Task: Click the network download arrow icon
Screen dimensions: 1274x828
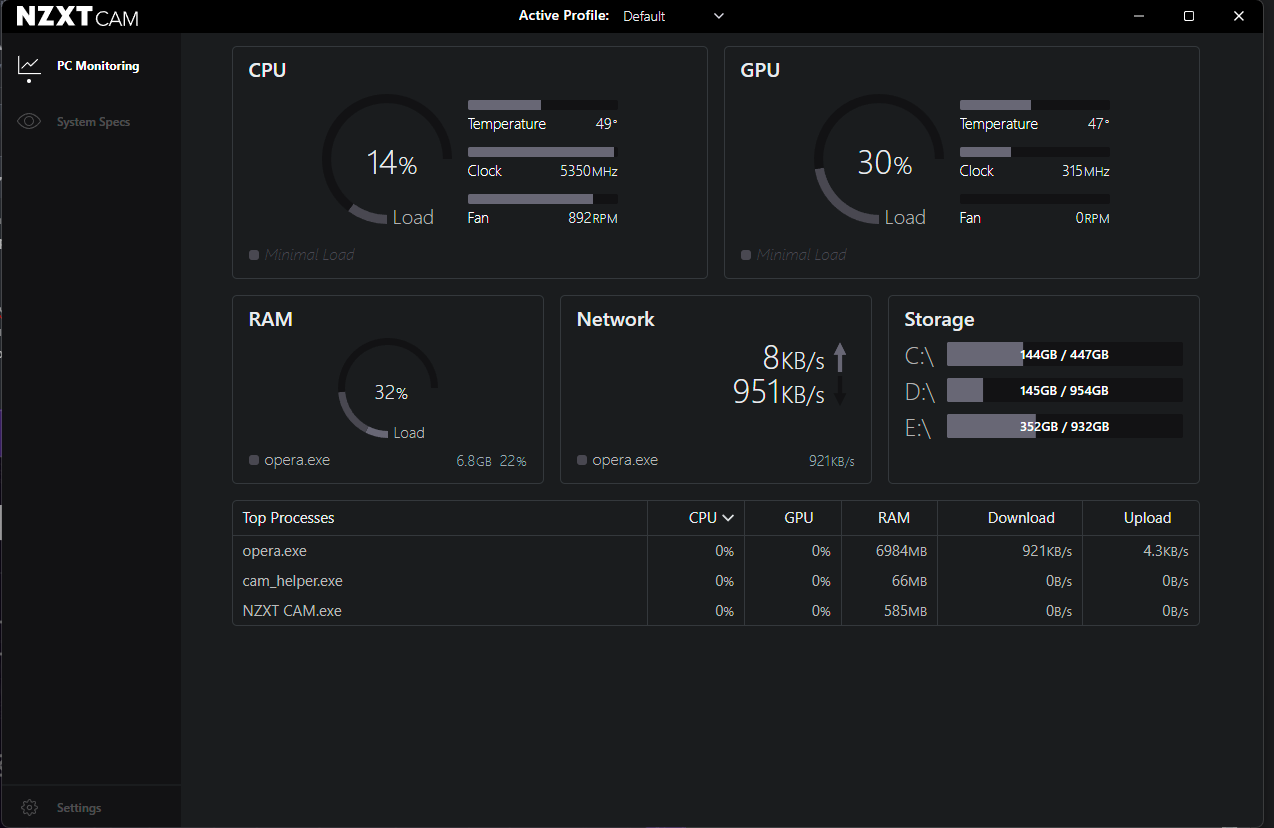Action: 840,391
